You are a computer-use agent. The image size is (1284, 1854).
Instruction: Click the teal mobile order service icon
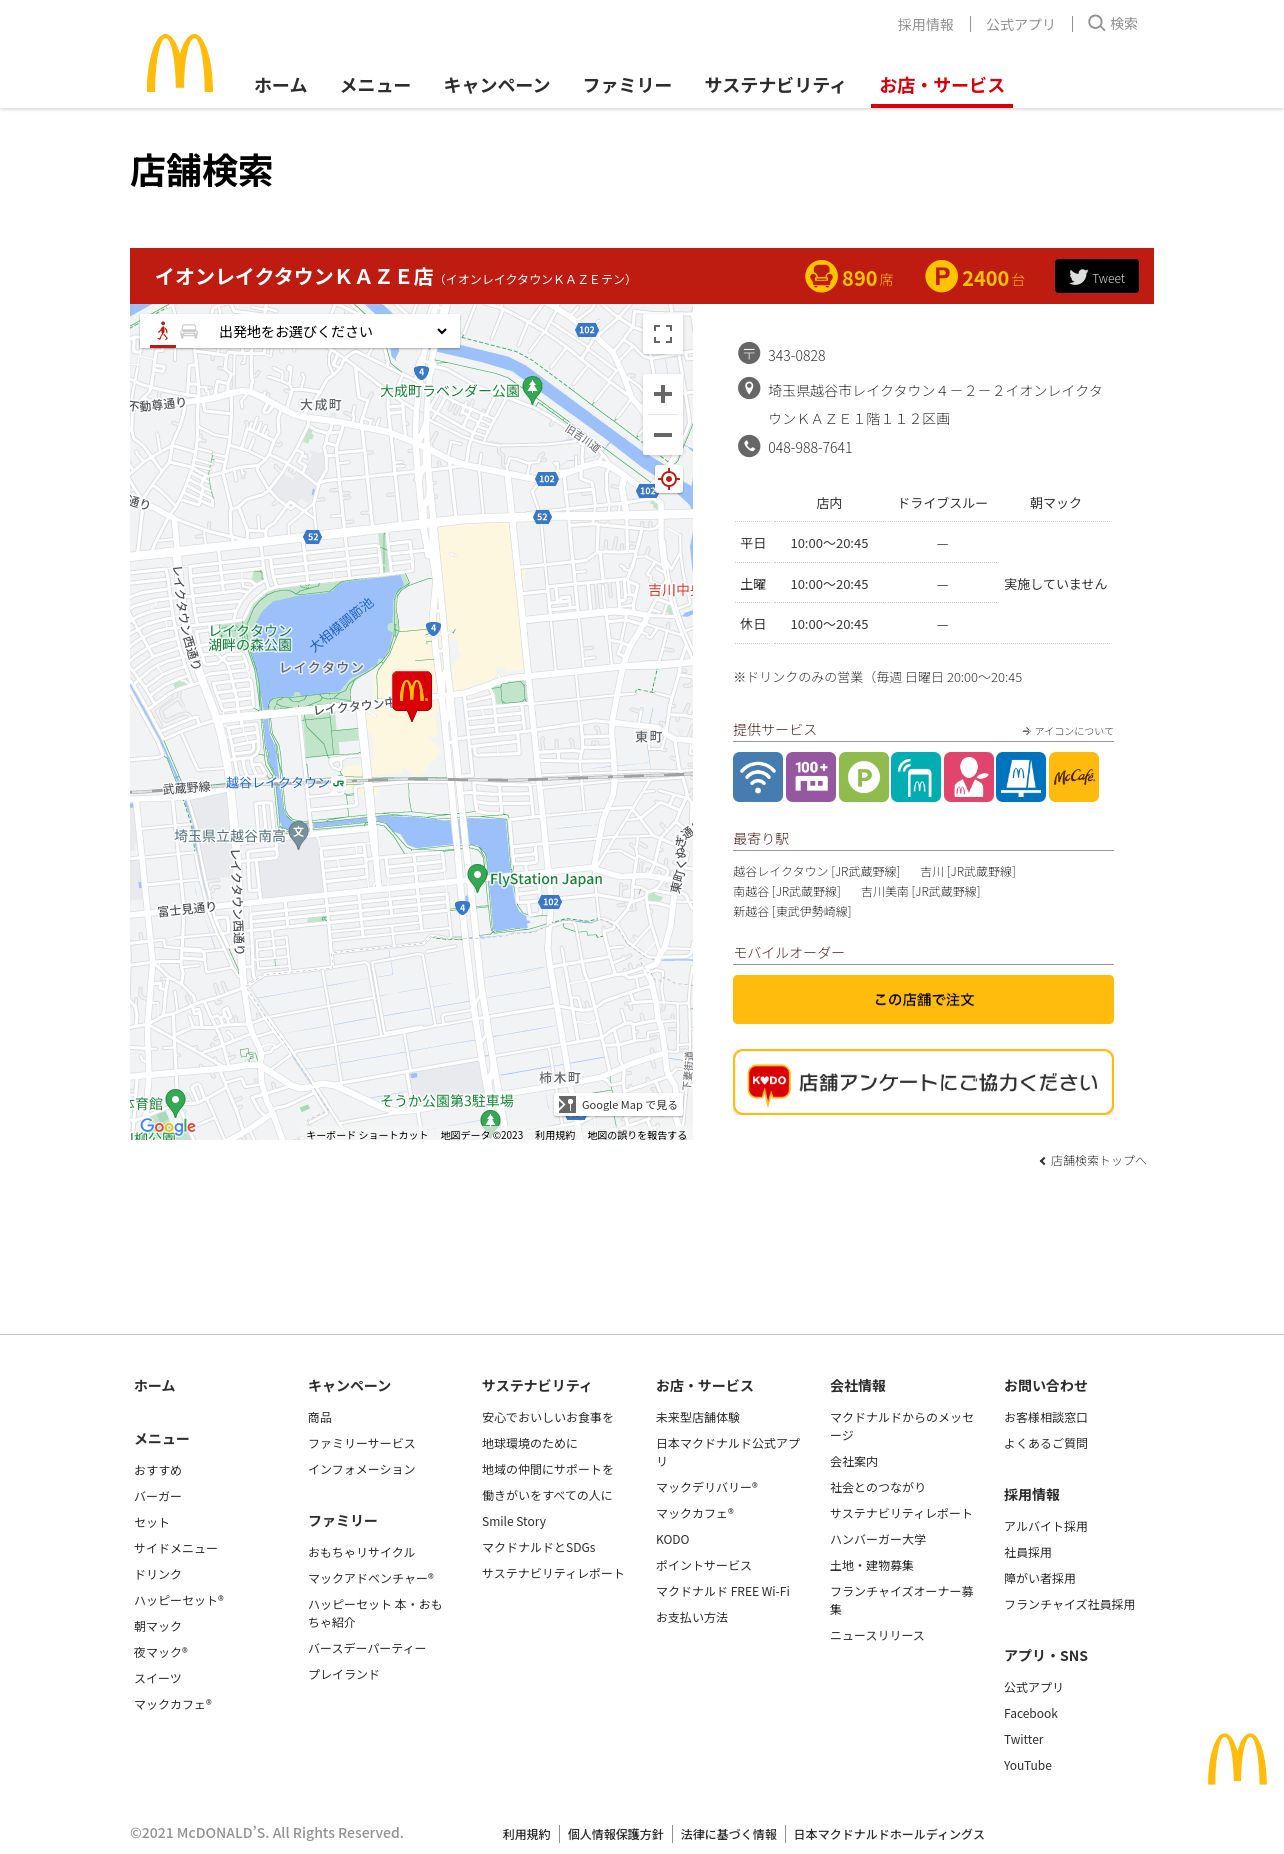click(x=916, y=777)
